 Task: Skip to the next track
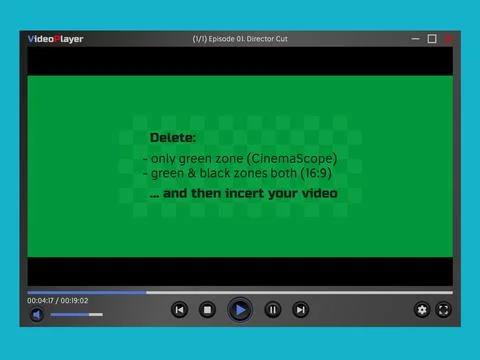coord(300,310)
